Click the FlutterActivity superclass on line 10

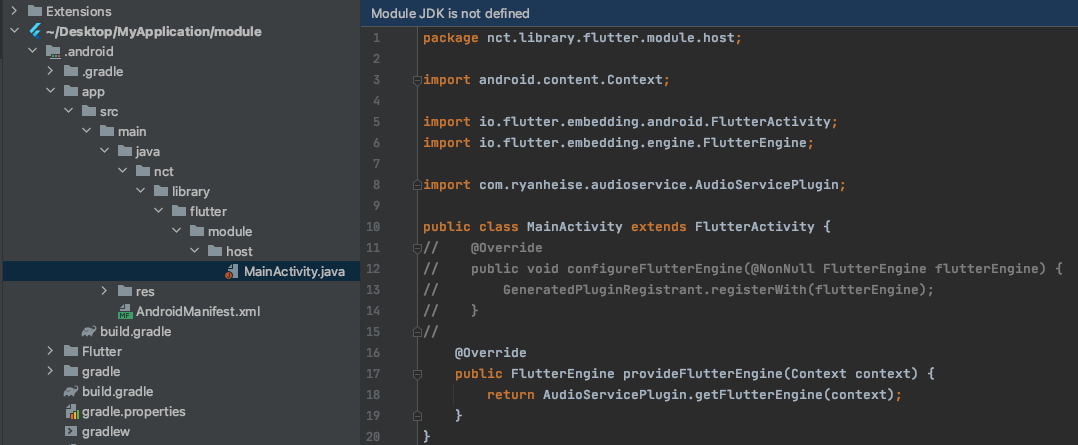755,226
